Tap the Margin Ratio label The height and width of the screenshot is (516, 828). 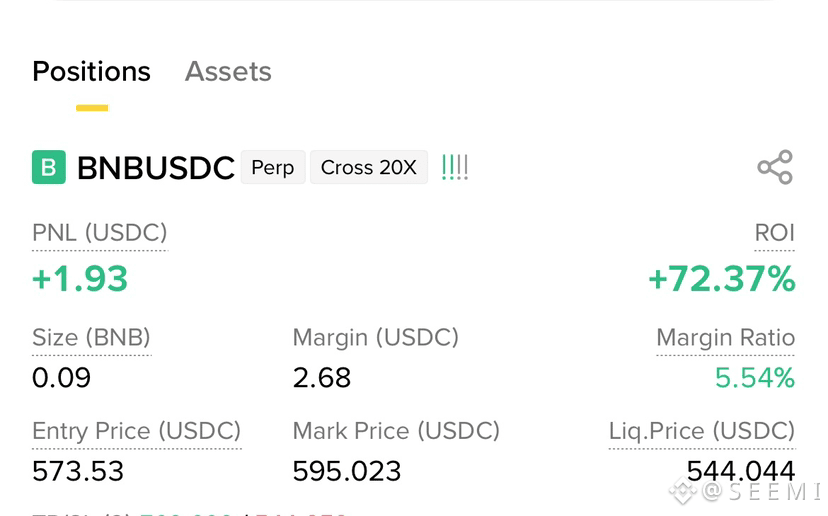[726, 337]
